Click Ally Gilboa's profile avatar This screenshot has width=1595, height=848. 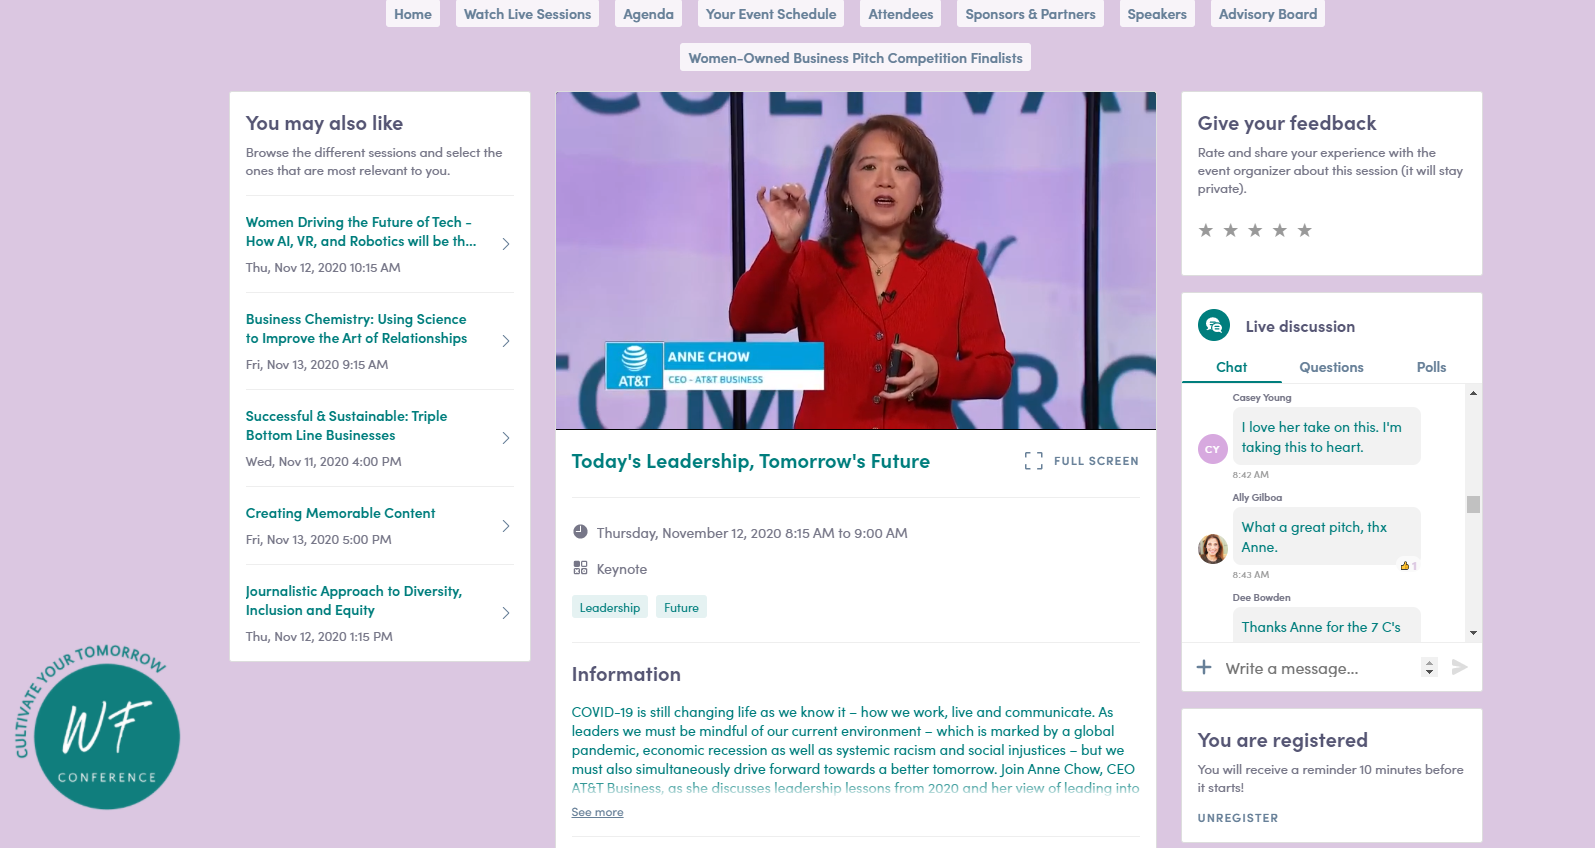coord(1212,548)
